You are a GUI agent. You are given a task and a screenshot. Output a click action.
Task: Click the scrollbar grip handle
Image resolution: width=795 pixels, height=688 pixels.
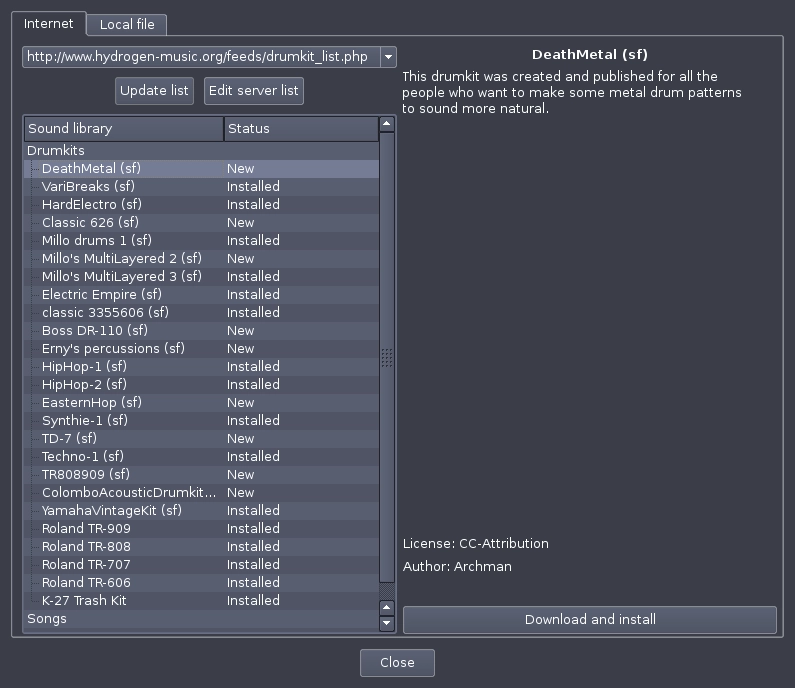coord(386,357)
